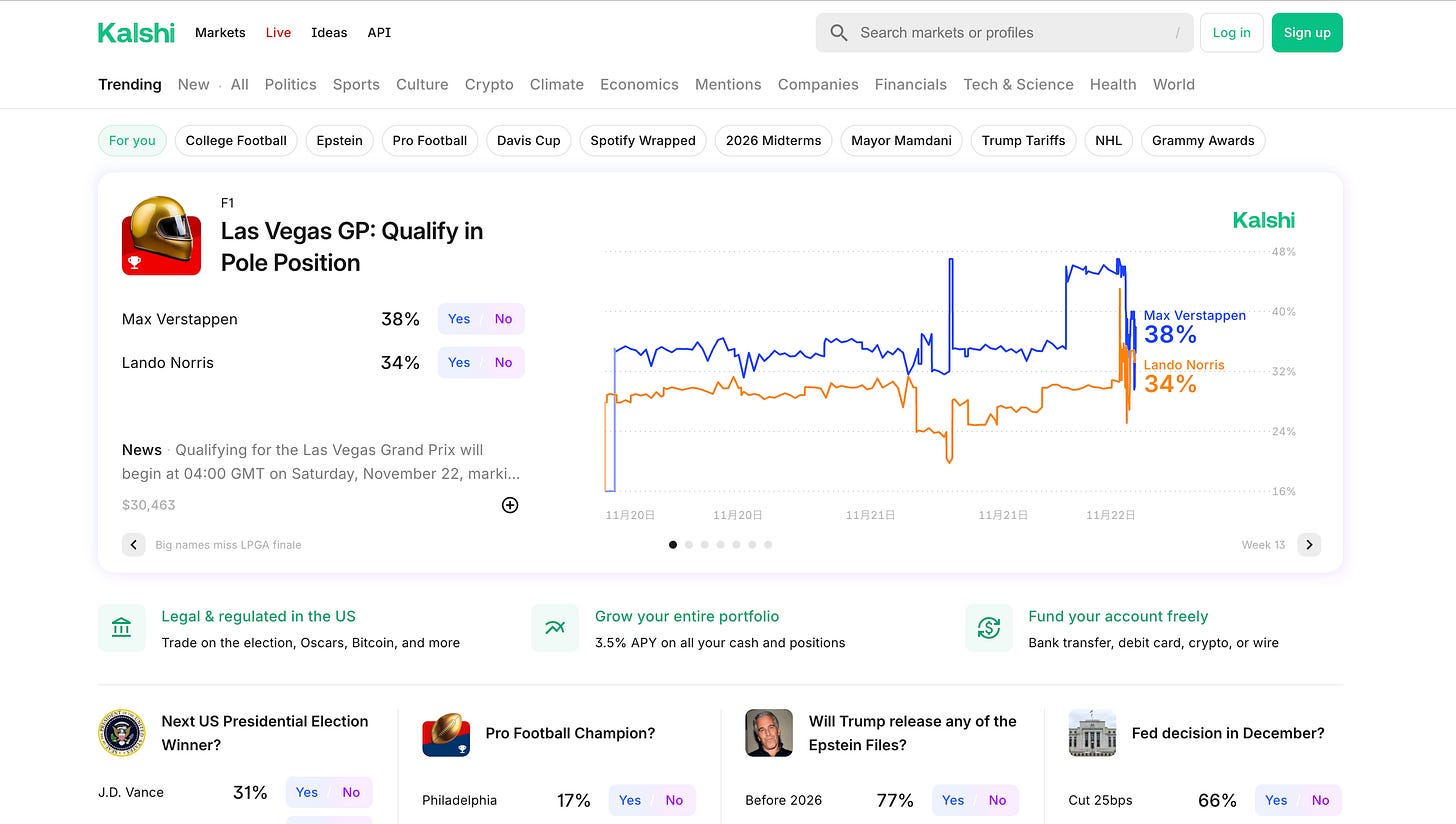This screenshot has height=824, width=1456.
Task: Select the Trending tab
Action: click(130, 84)
